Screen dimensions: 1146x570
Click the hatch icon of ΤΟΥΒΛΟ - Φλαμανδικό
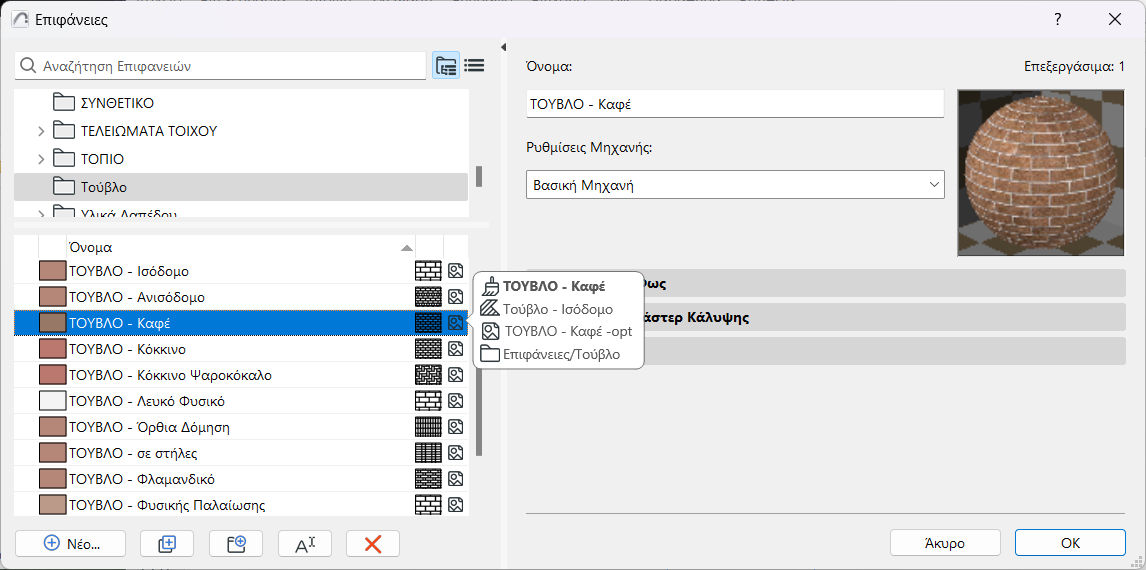pyautogui.click(x=428, y=479)
